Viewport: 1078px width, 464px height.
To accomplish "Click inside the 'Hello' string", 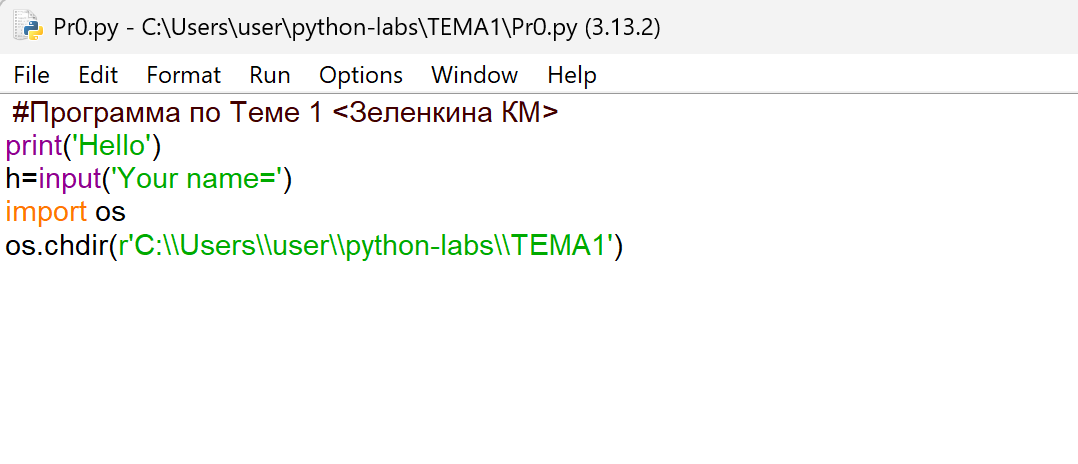I will pos(112,147).
